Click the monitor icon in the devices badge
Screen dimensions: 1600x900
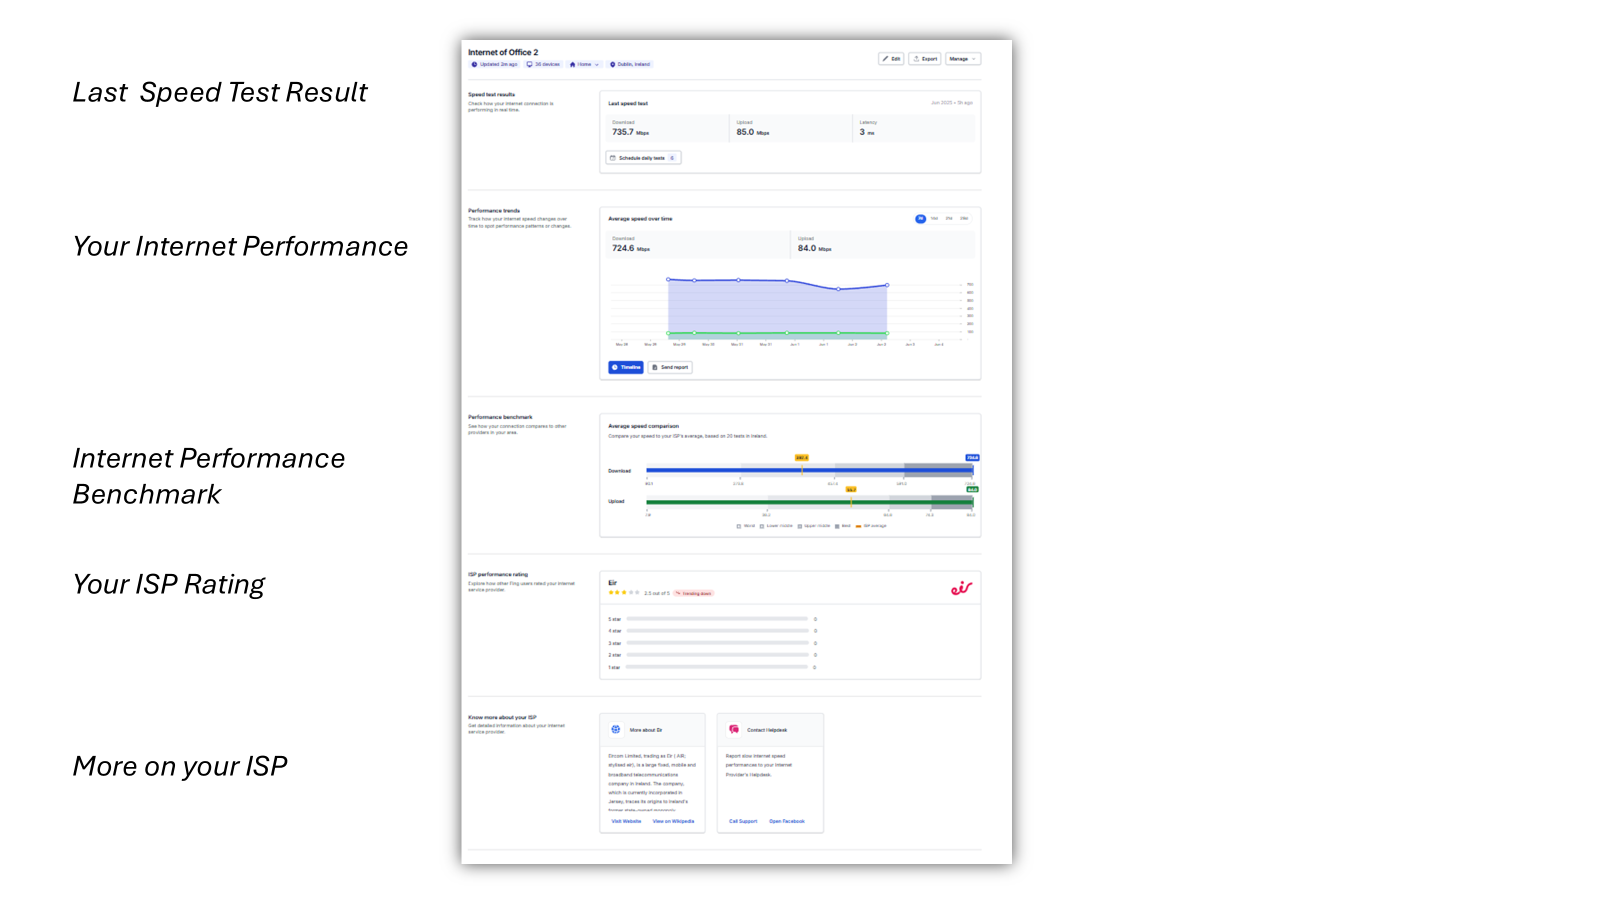(x=530, y=65)
